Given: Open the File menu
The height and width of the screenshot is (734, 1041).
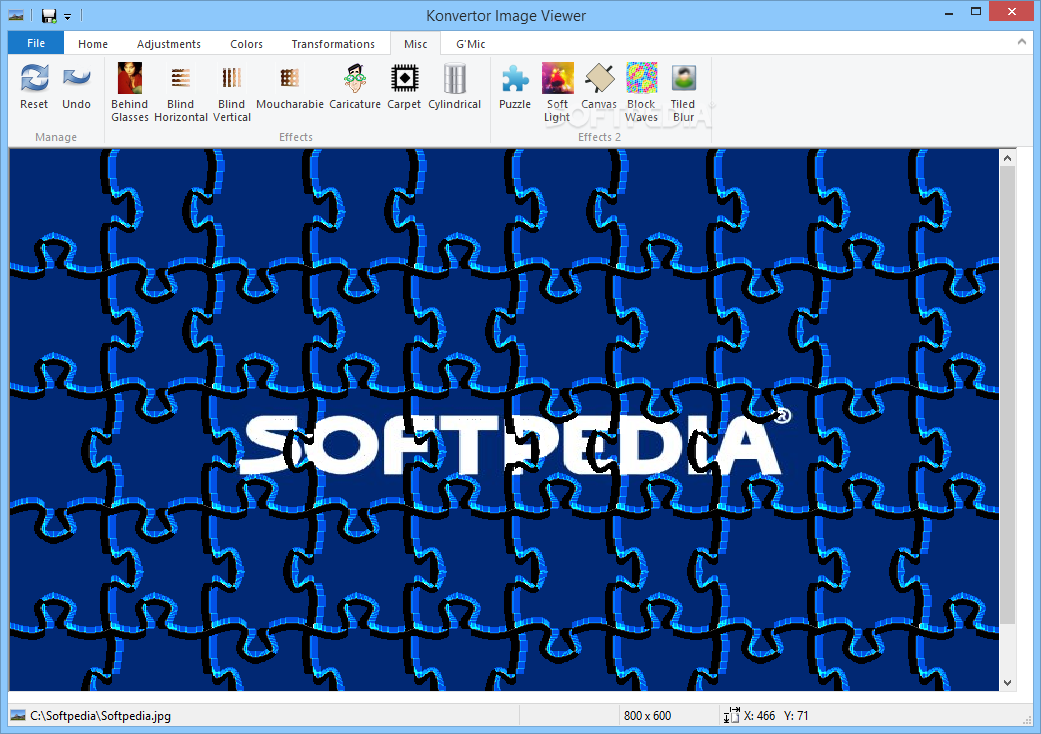Looking at the screenshot, I should [36, 43].
